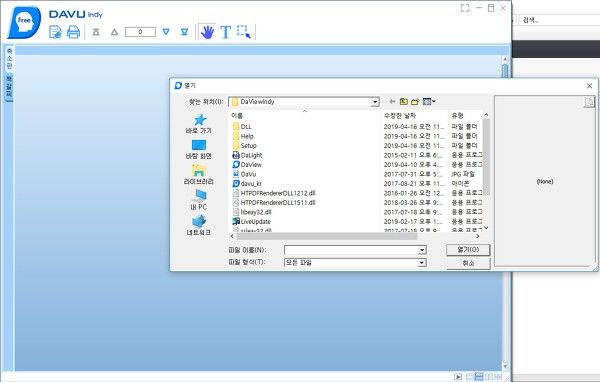Toggle the preview icon in preview pane
Viewport: 600px width, 382px height.
pyautogui.click(x=589, y=102)
